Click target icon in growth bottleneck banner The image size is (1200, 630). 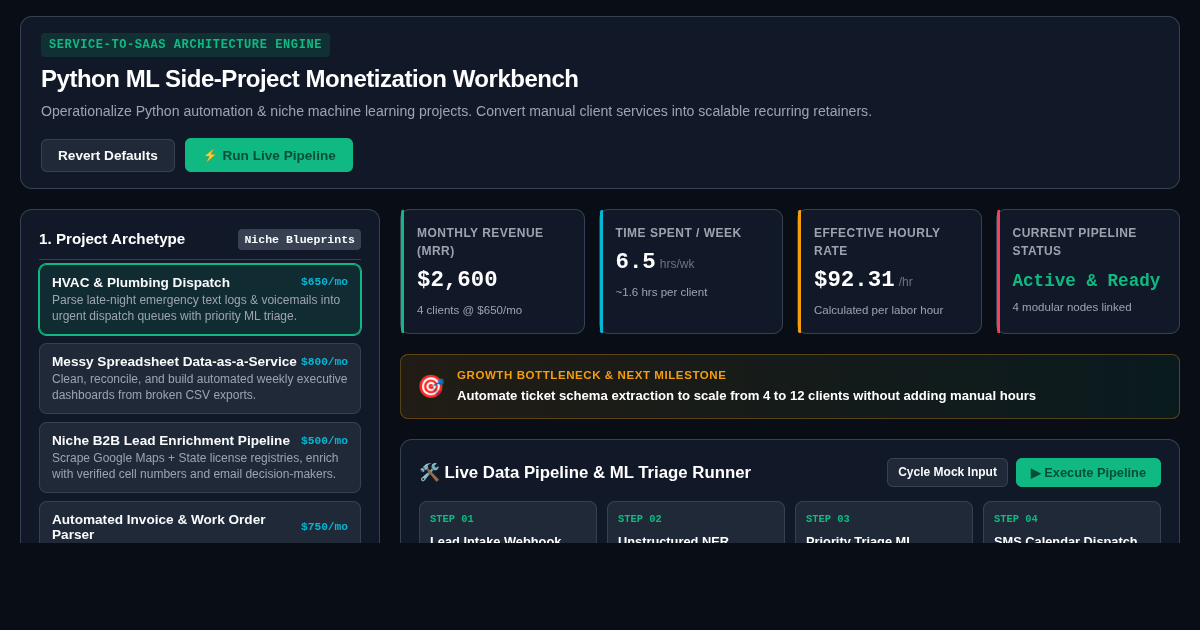coord(430,386)
